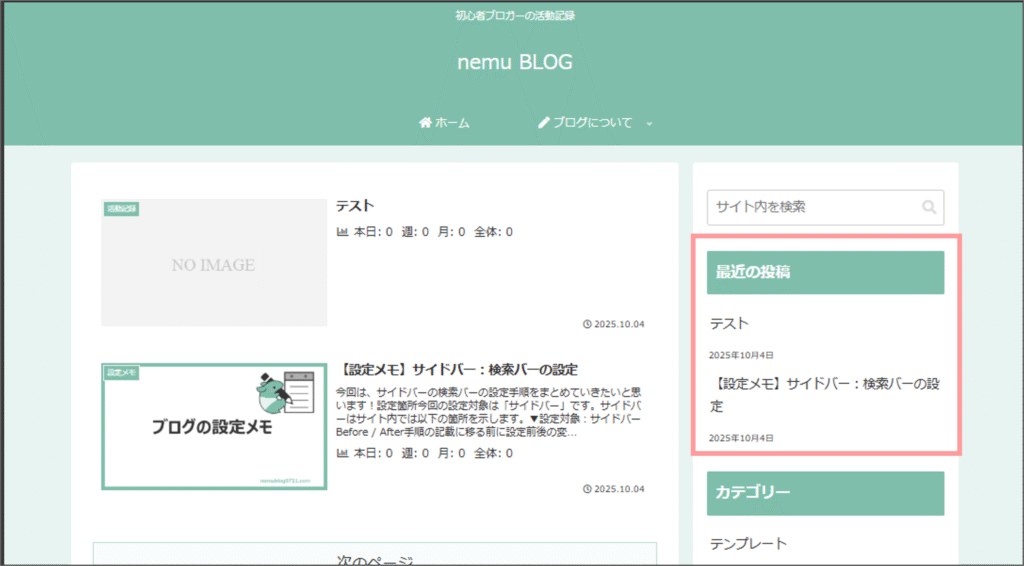Click the 設定メモ category badge on thumbnail
Image resolution: width=1024 pixels, height=566 pixels.
pyautogui.click(x=121, y=373)
